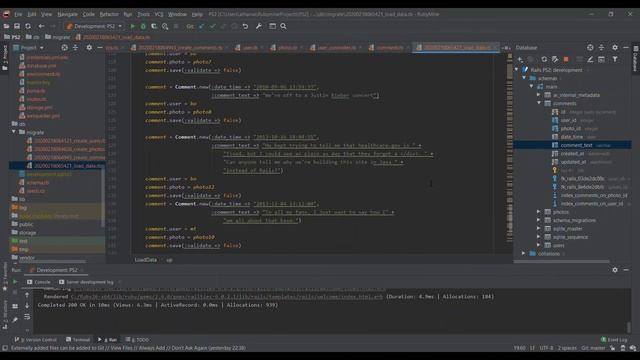Click the Rollback/undo arrow icon
Screen dimensions: 640x360
[245, 26]
